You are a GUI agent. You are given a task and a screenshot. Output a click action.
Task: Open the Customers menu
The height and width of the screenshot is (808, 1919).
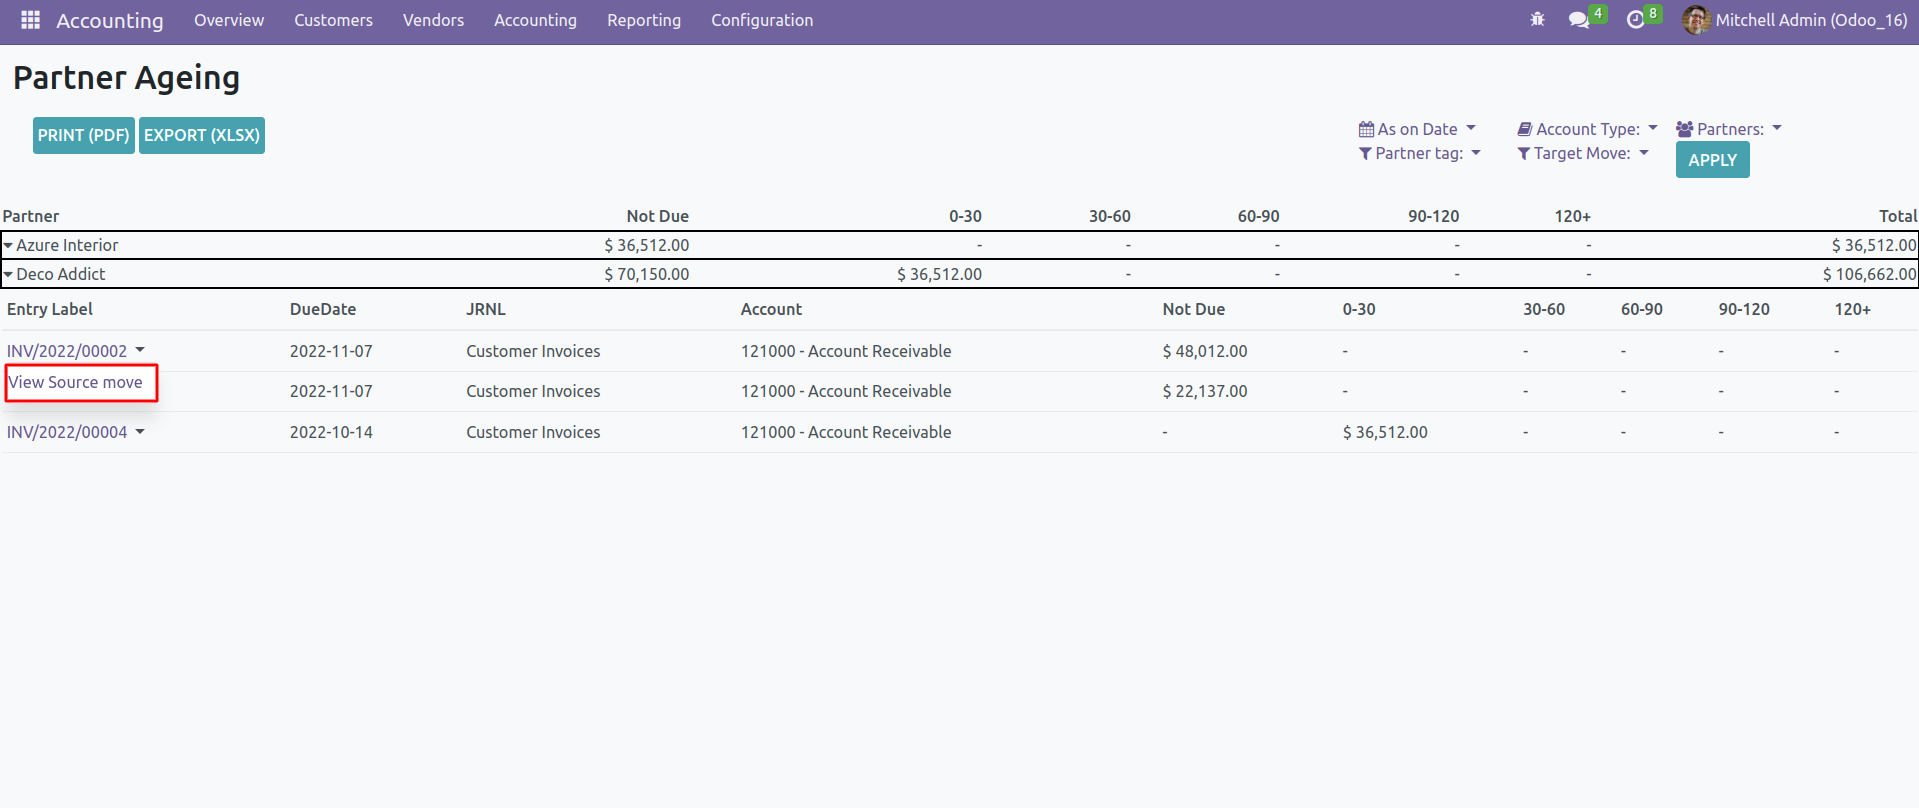pos(333,20)
